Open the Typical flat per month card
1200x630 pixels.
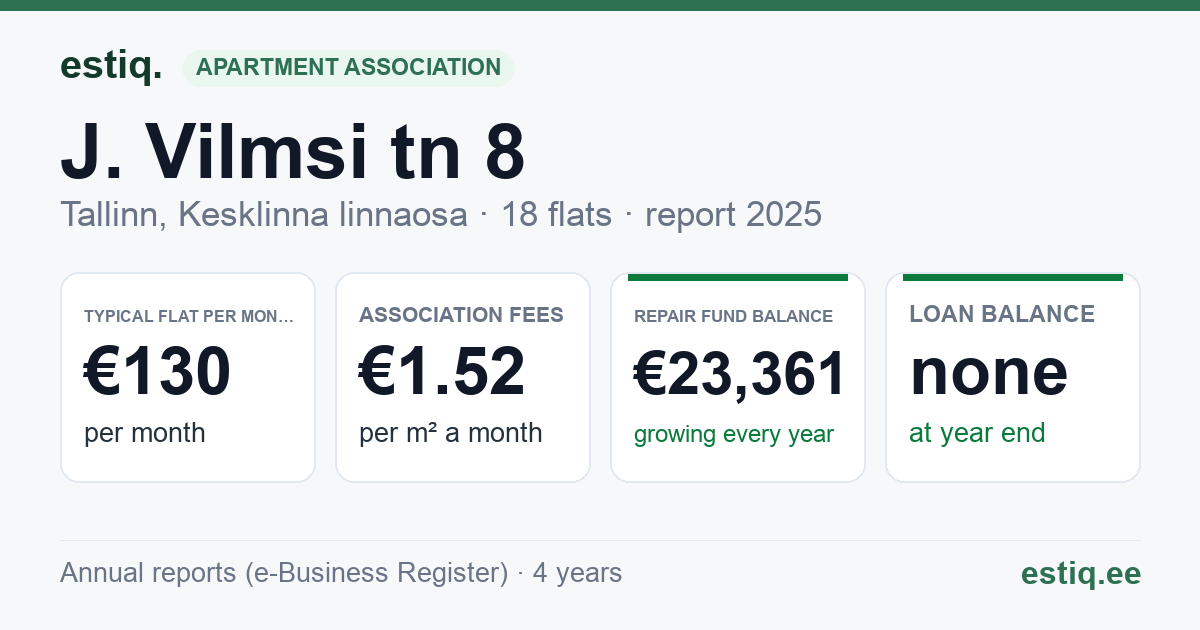(188, 378)
